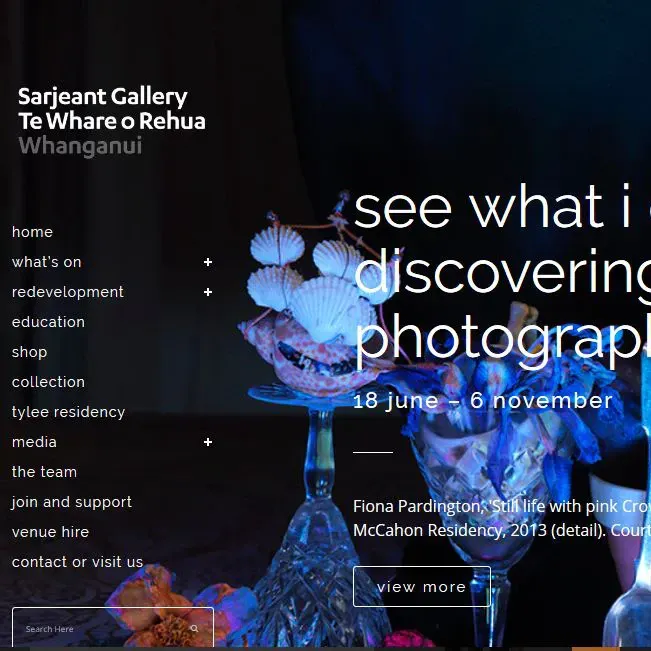
Task: Click into the Search Here field
Action: pyautogui.click(x=104, y=629)
